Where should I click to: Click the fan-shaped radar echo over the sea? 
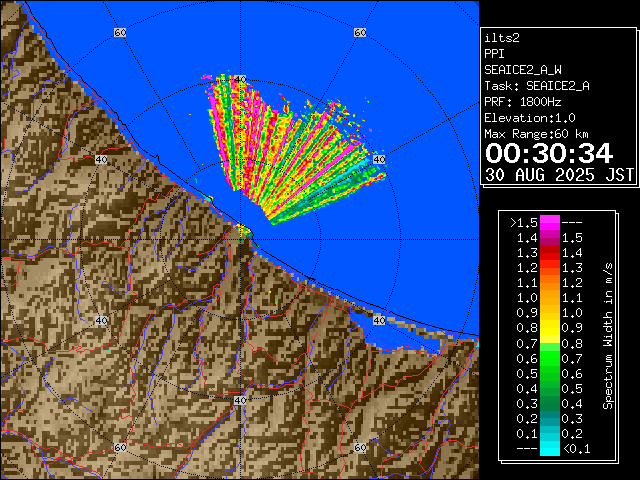point(290,150)
